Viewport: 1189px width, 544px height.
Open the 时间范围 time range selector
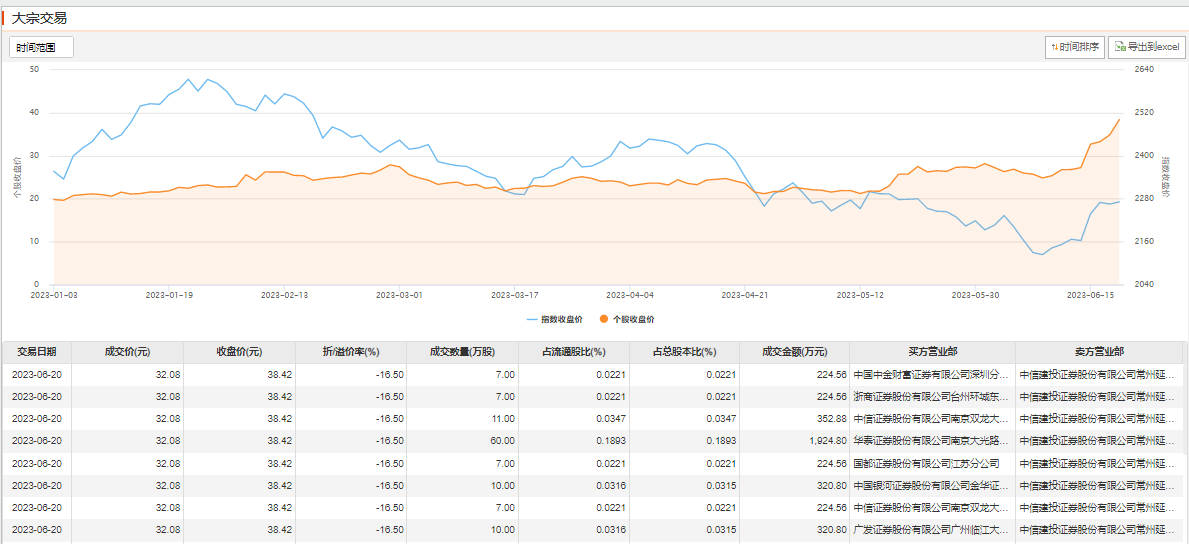[x=42, y=47]
